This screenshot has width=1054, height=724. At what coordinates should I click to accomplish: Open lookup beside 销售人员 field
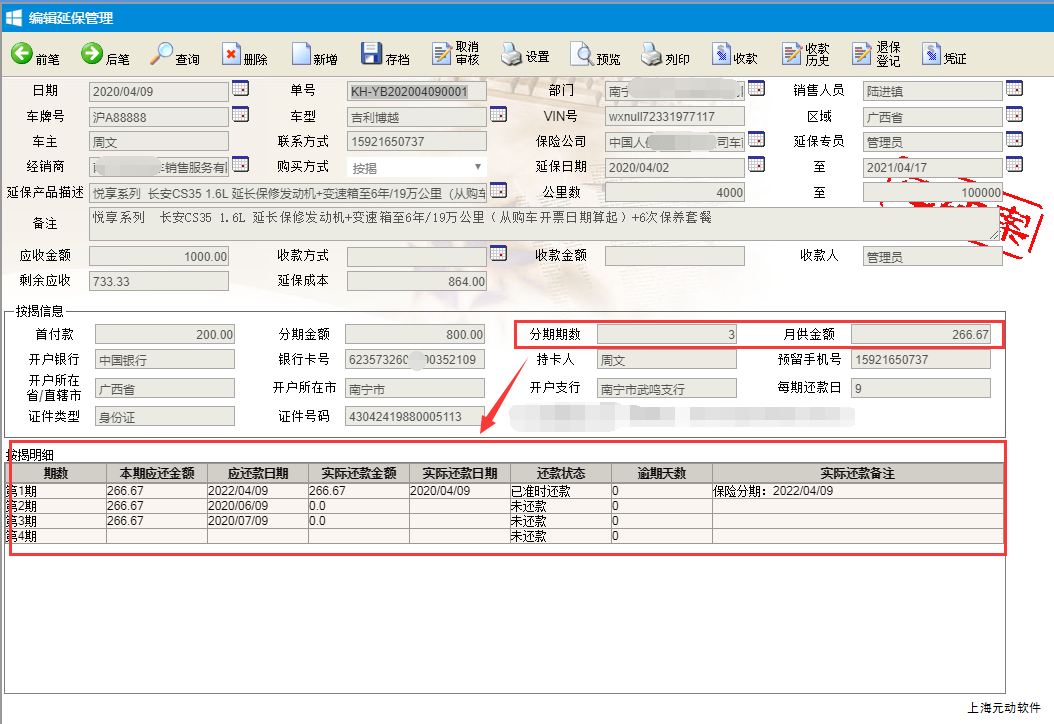(x=1014, y=88)
